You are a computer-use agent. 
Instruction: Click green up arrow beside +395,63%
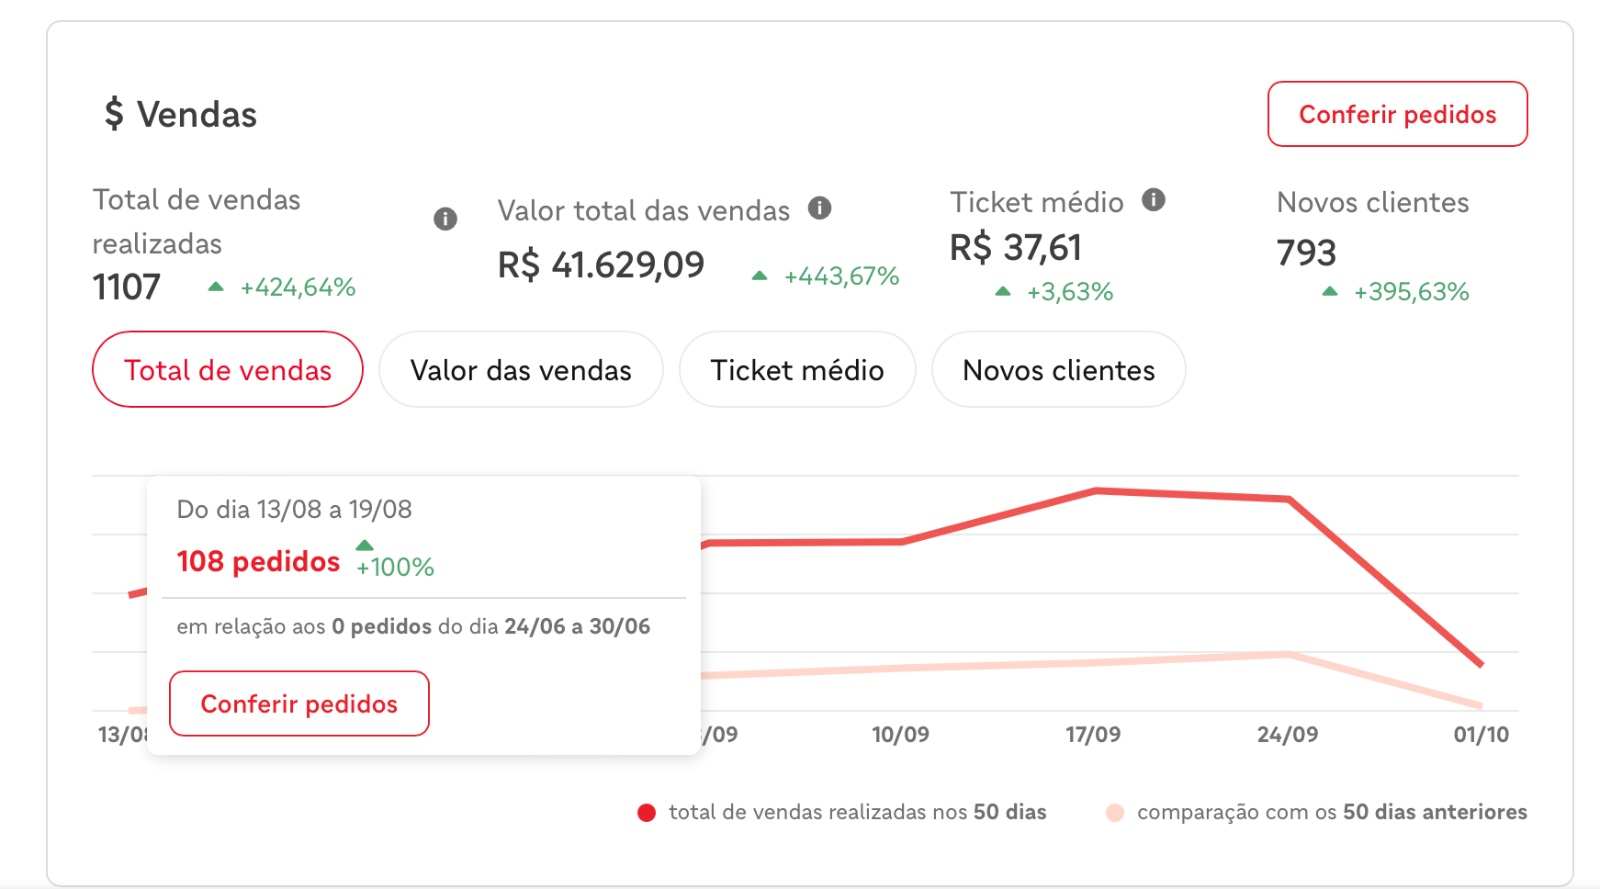1329,292
